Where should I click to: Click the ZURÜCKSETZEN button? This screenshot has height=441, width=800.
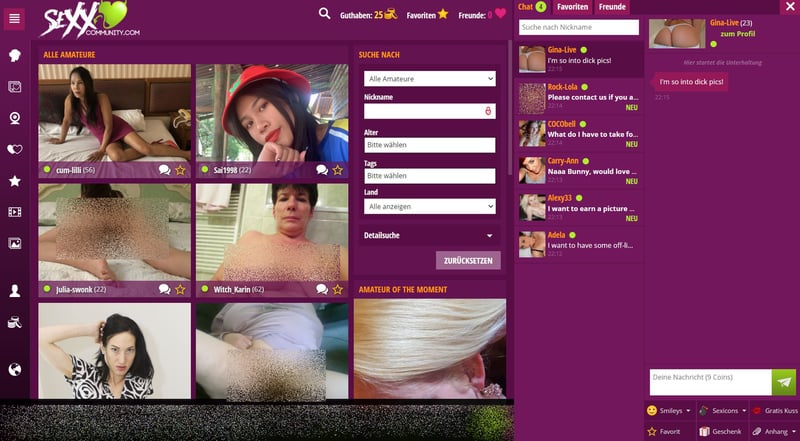(468, 260)
